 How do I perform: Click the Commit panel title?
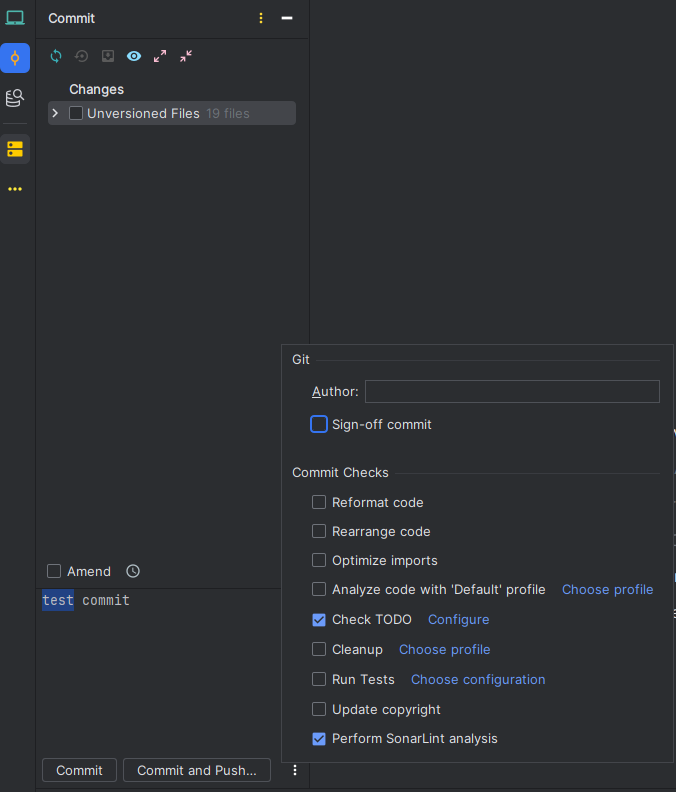[71, 18]
